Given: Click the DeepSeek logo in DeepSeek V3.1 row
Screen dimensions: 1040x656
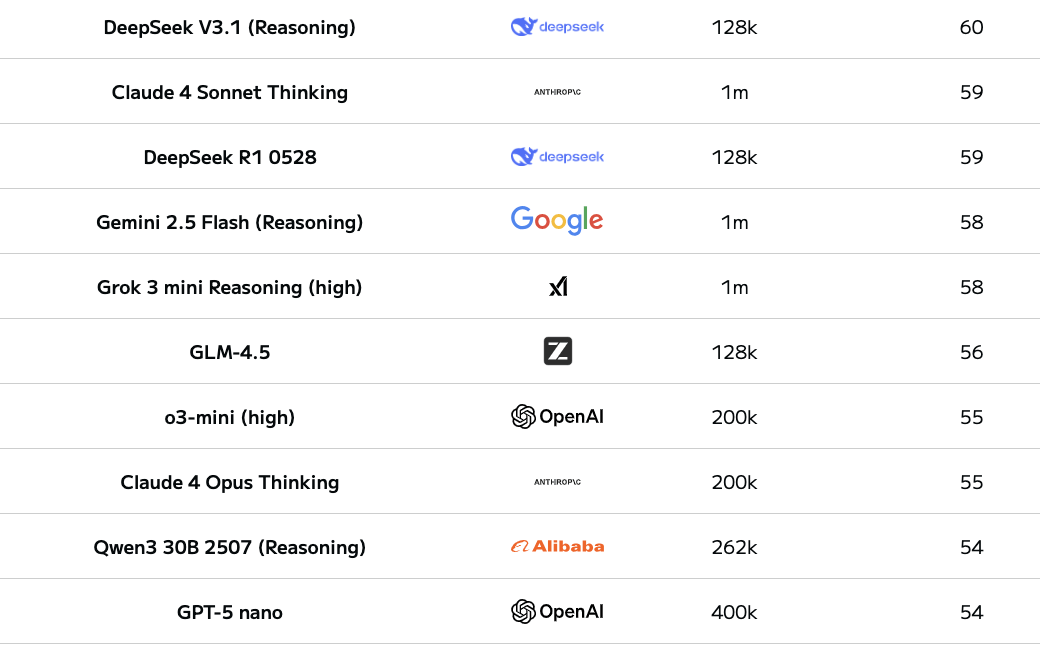Looking at the screenshot, I should [x=557, y=27].
